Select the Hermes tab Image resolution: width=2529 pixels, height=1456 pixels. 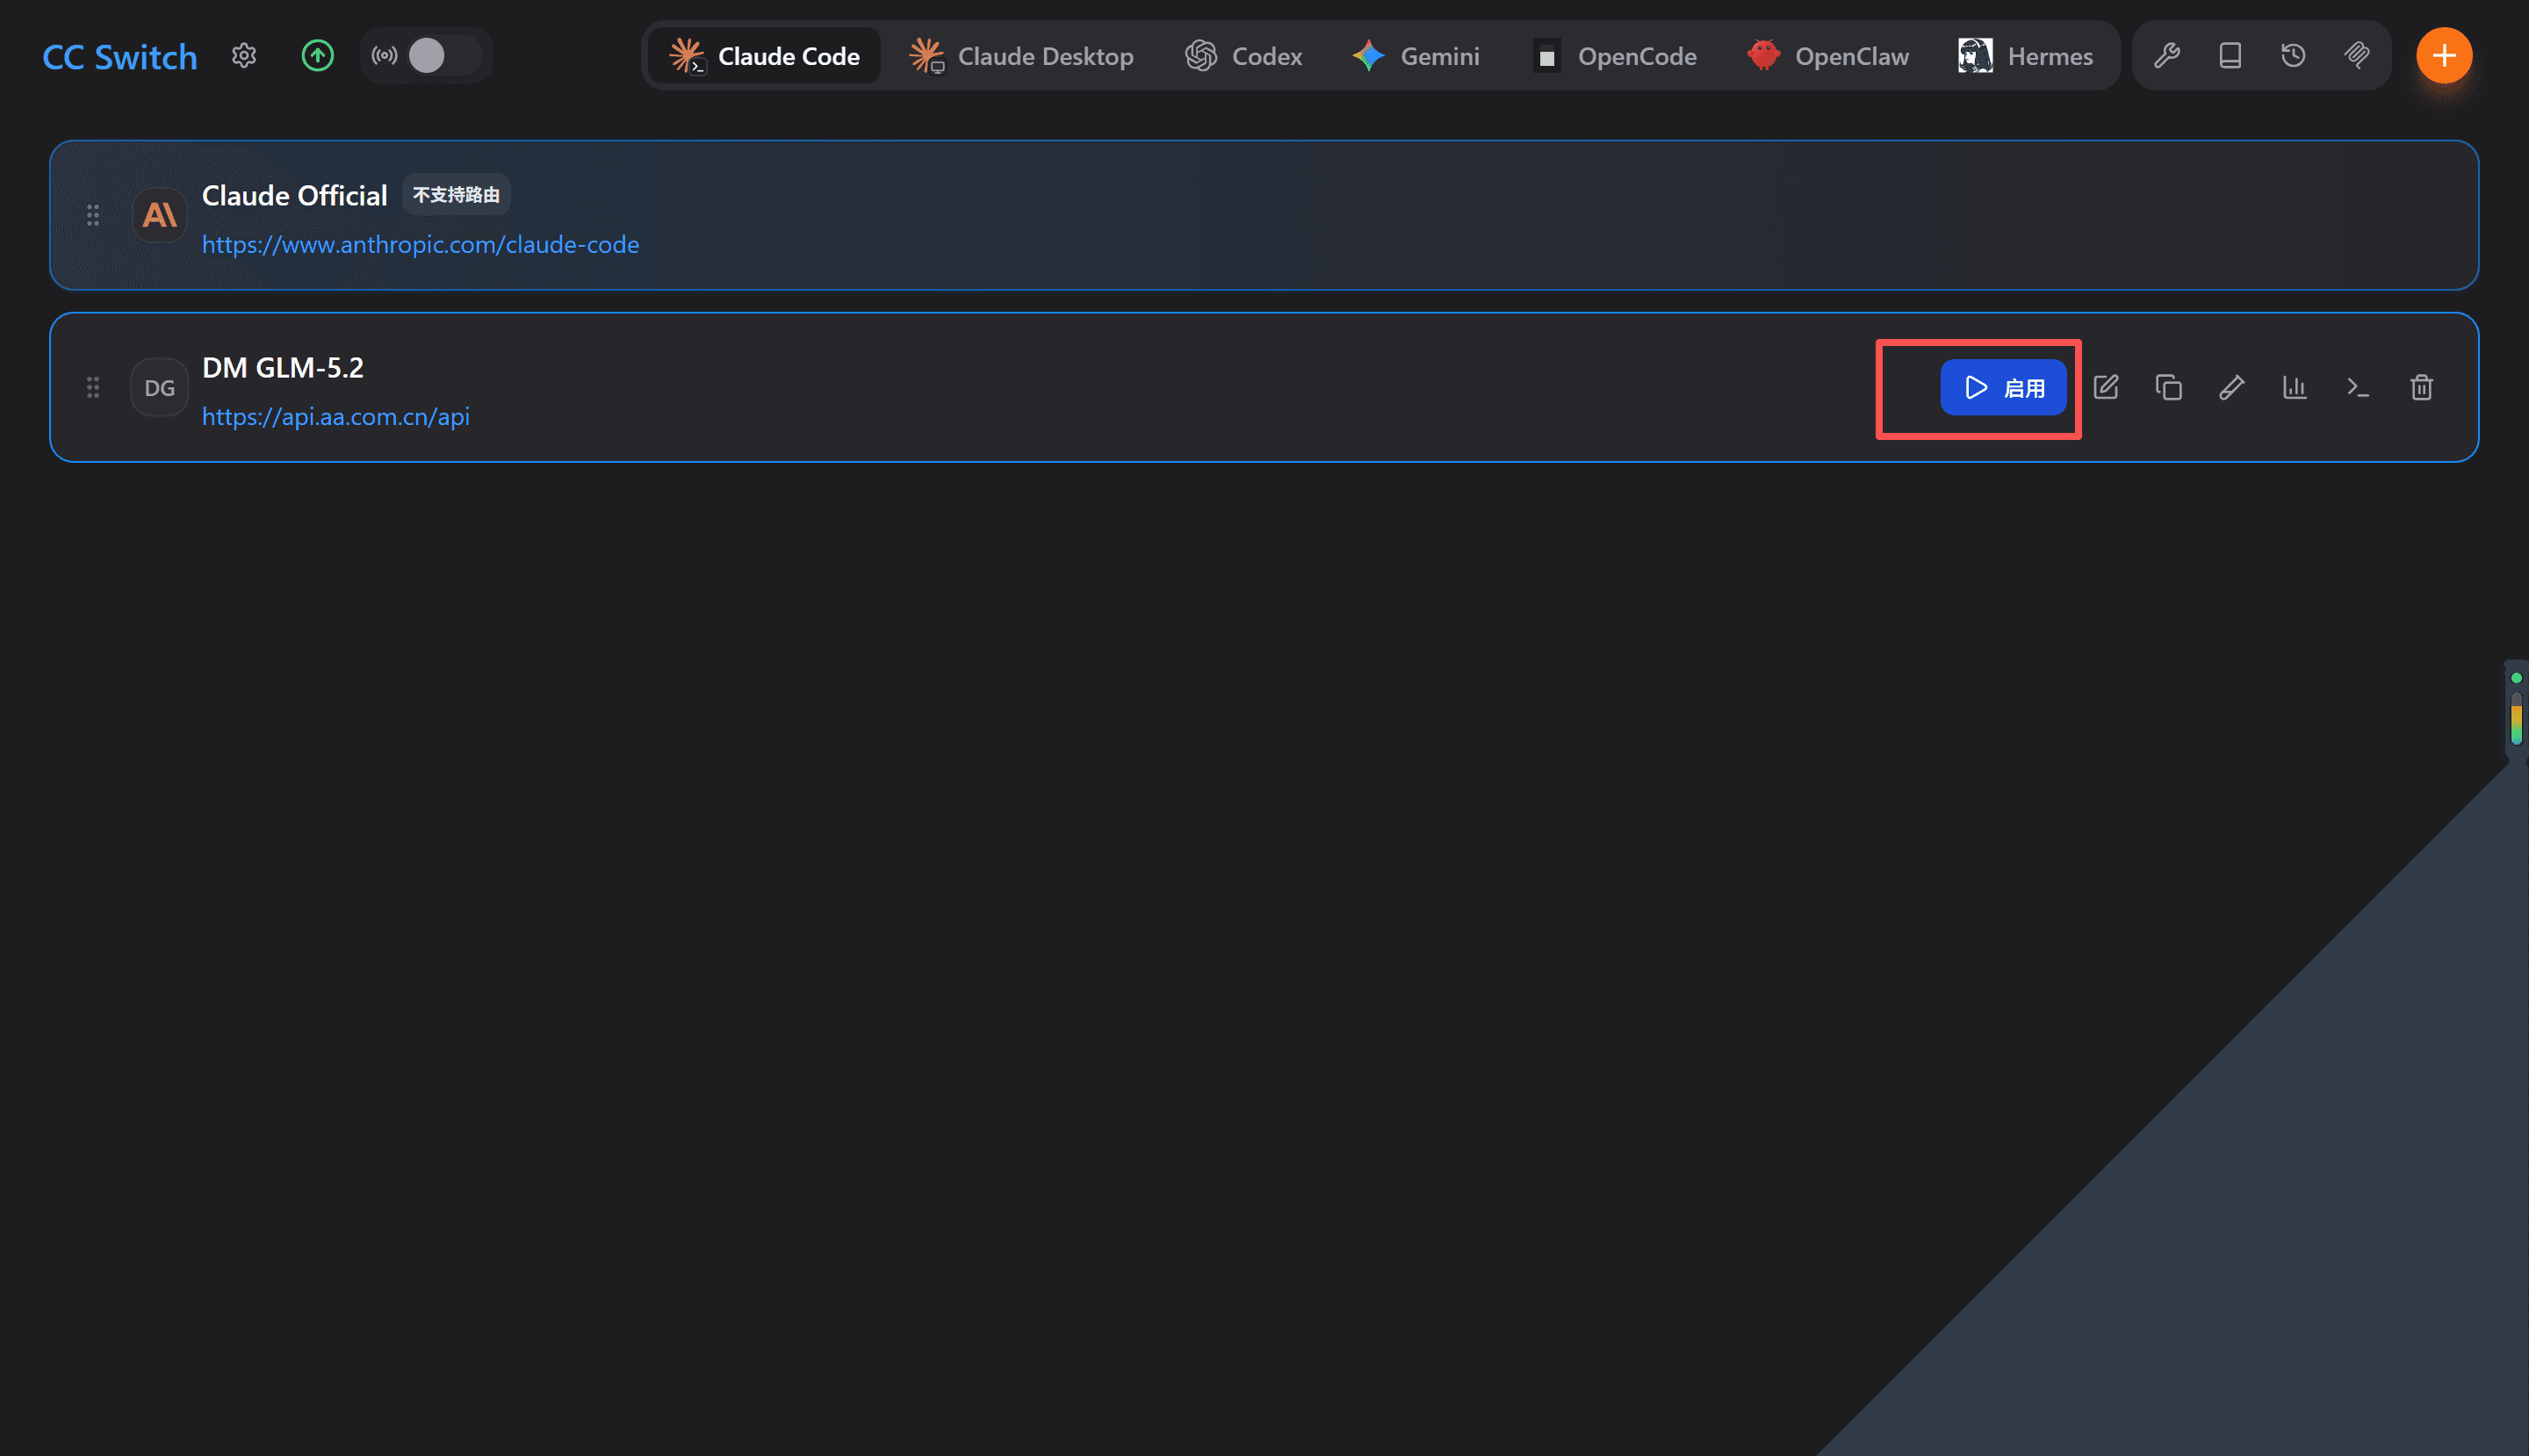tap(2026, 56)
